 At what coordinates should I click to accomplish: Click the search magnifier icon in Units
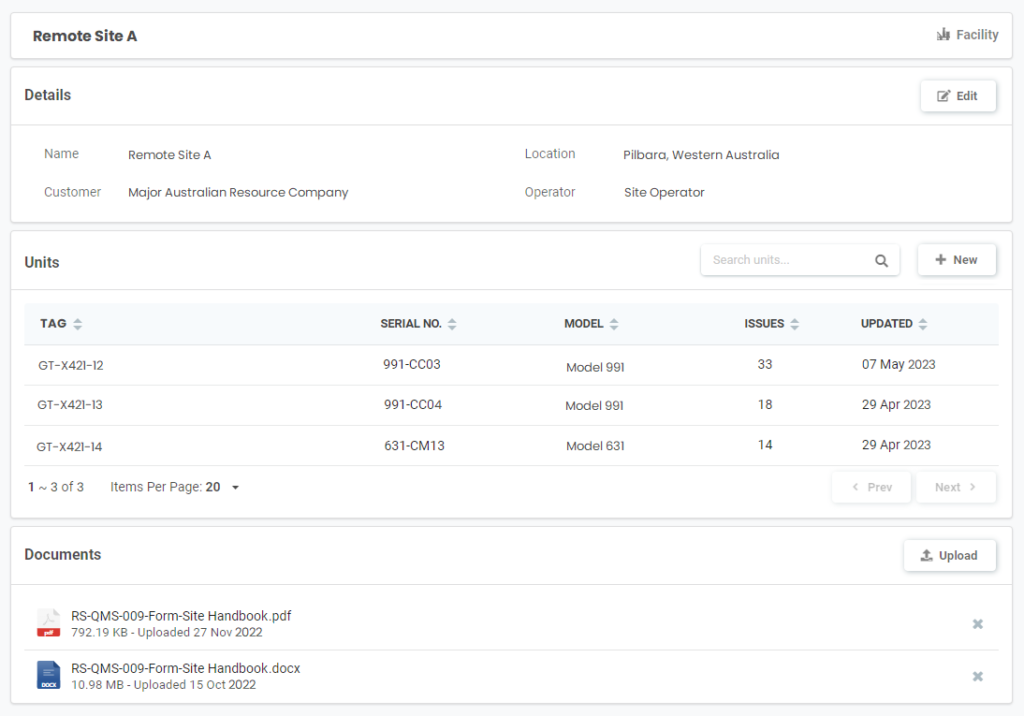pos(881,260)
